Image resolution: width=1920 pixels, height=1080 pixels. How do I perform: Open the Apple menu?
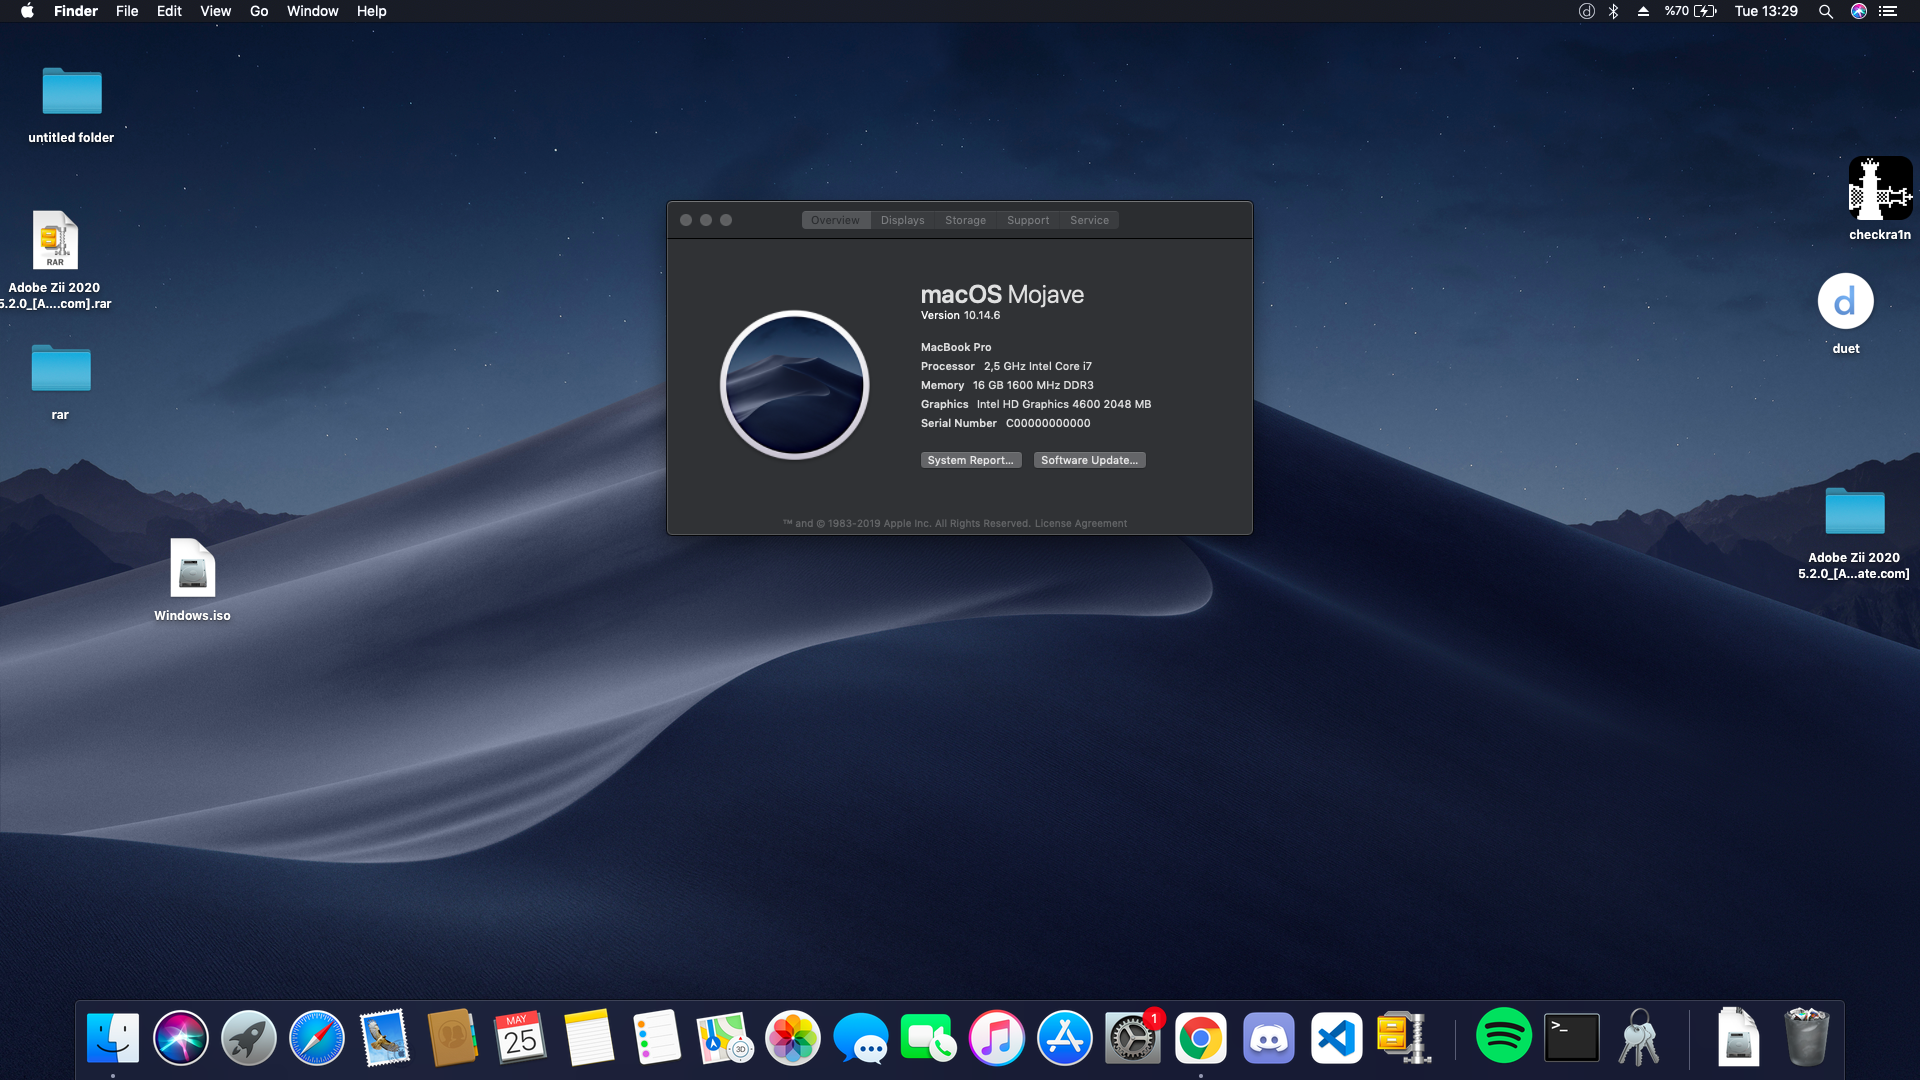pos(27,11)
